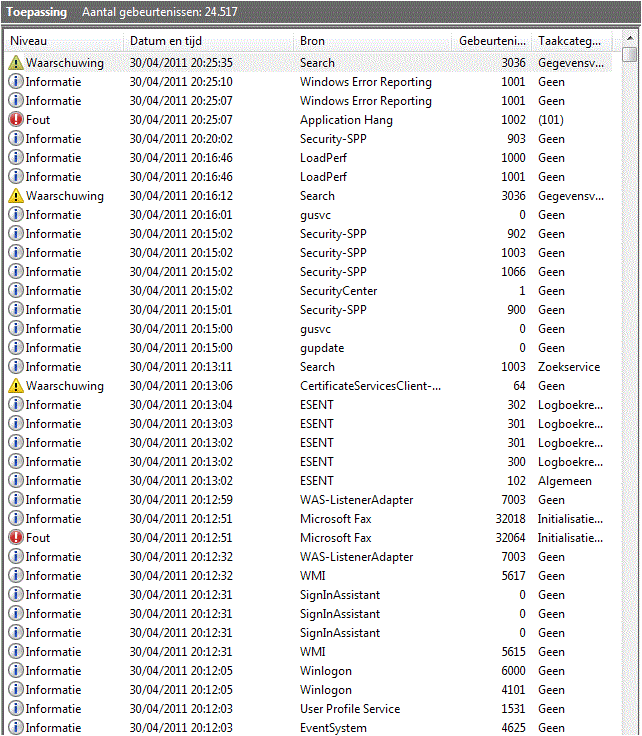The height and width of the screenshot is (736, 642).
Task: Click error icon of Microsoft Fax event 32064
Action: (x=15, y=537)
